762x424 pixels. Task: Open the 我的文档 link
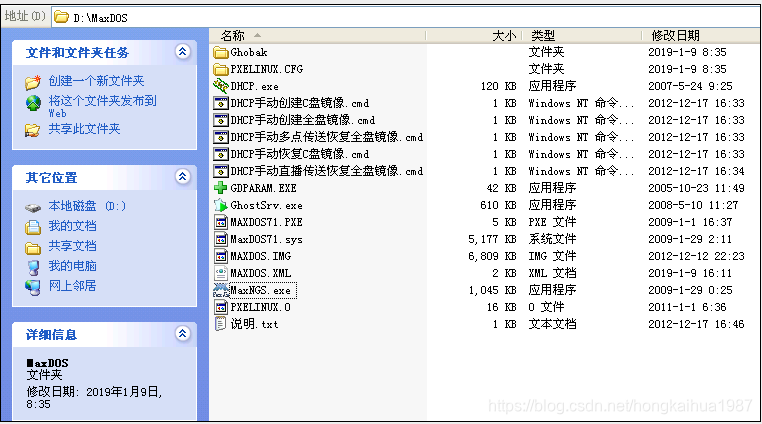click(72, 226)
